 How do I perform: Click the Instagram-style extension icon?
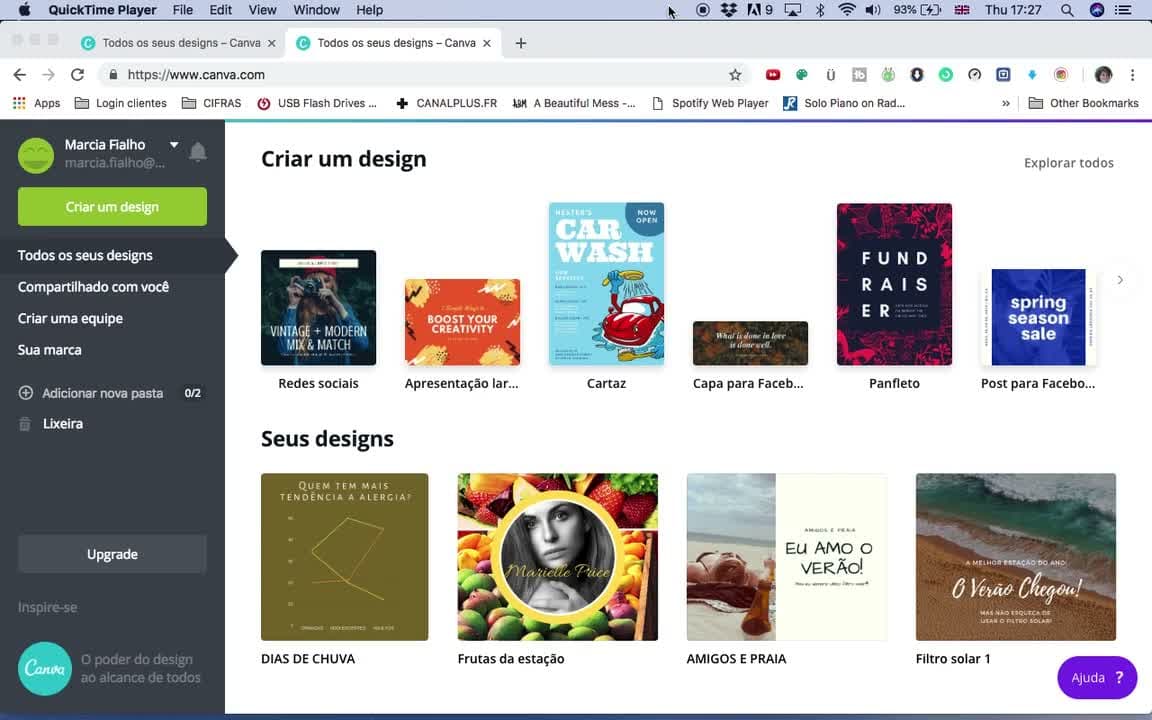[1061, 75]
